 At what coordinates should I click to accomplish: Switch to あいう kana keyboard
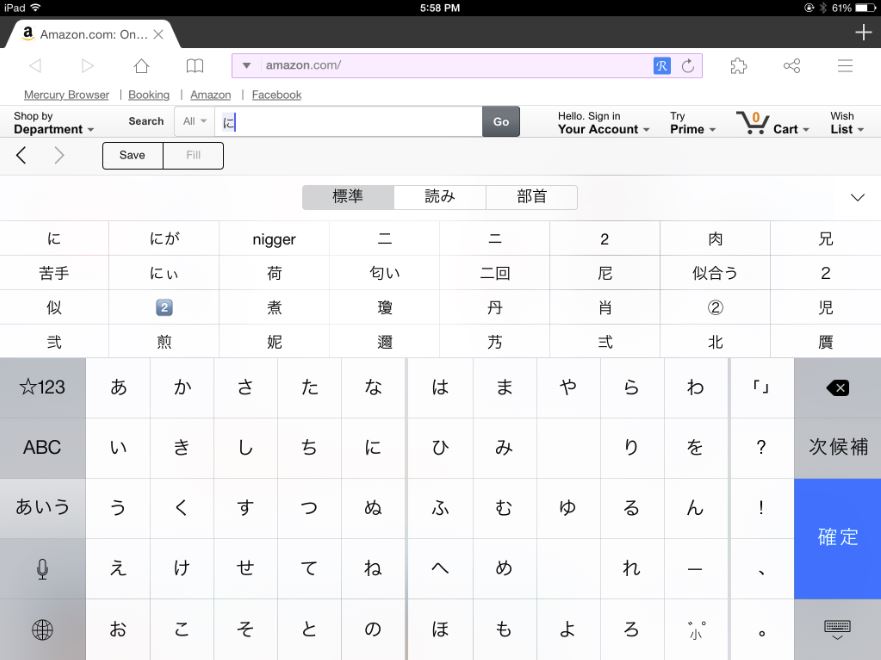[x=42, y=508]
